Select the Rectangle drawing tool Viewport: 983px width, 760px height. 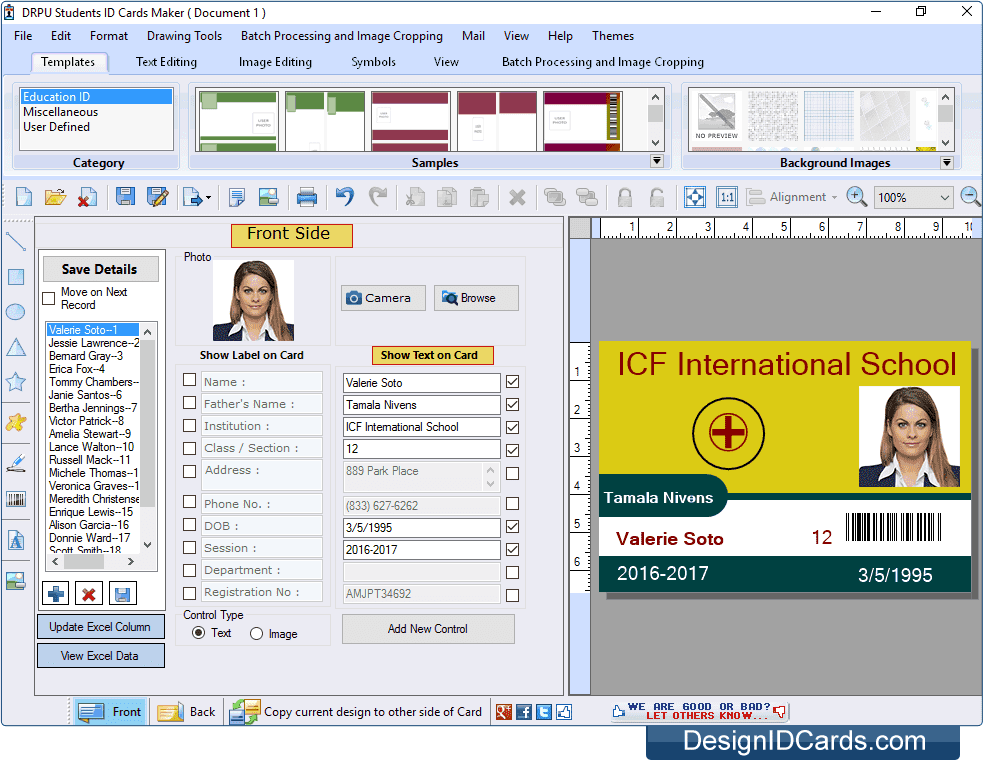click(16, 277)
